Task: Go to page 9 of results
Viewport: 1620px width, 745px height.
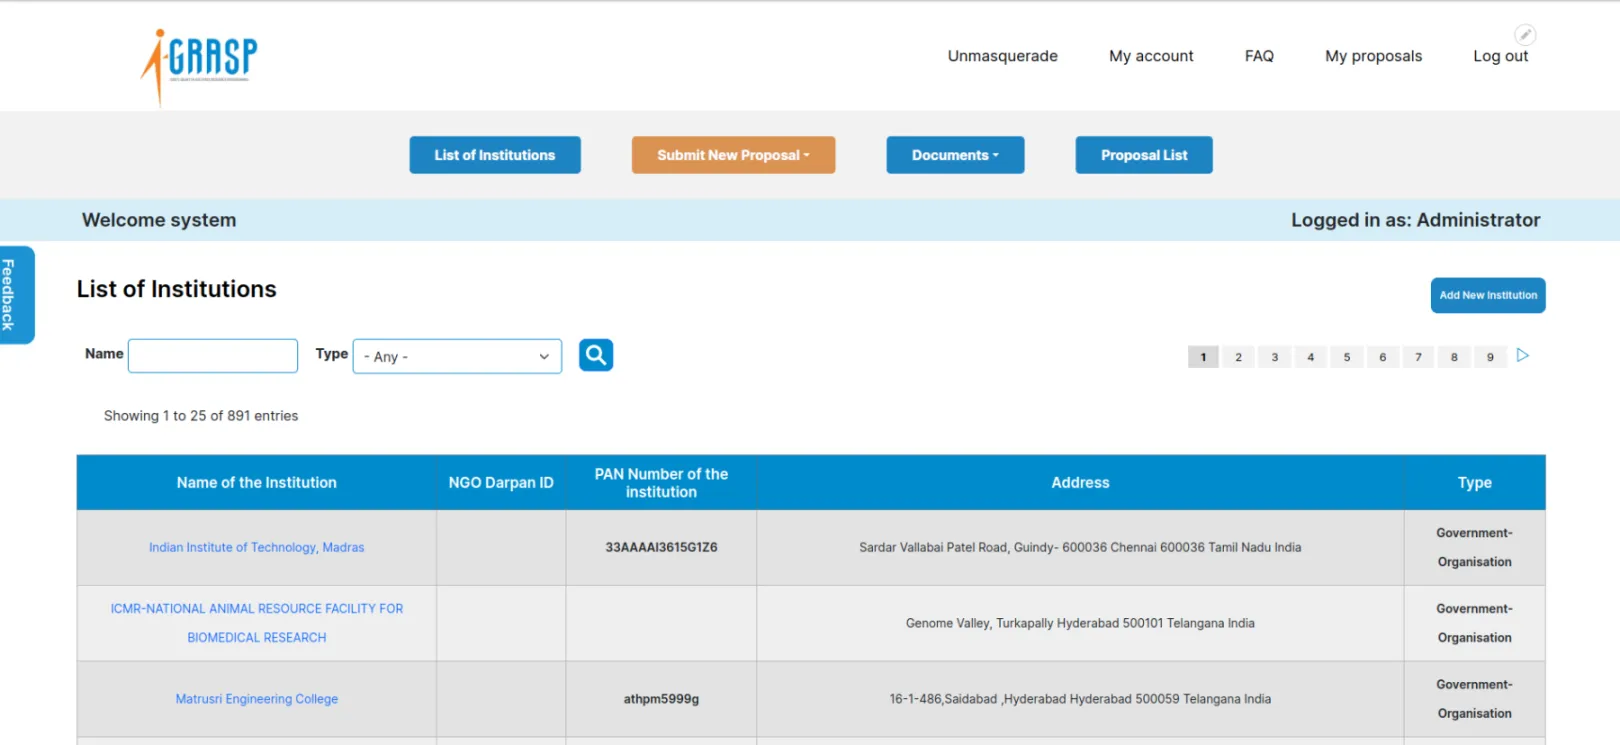Action: click(x=1490, y=357)
